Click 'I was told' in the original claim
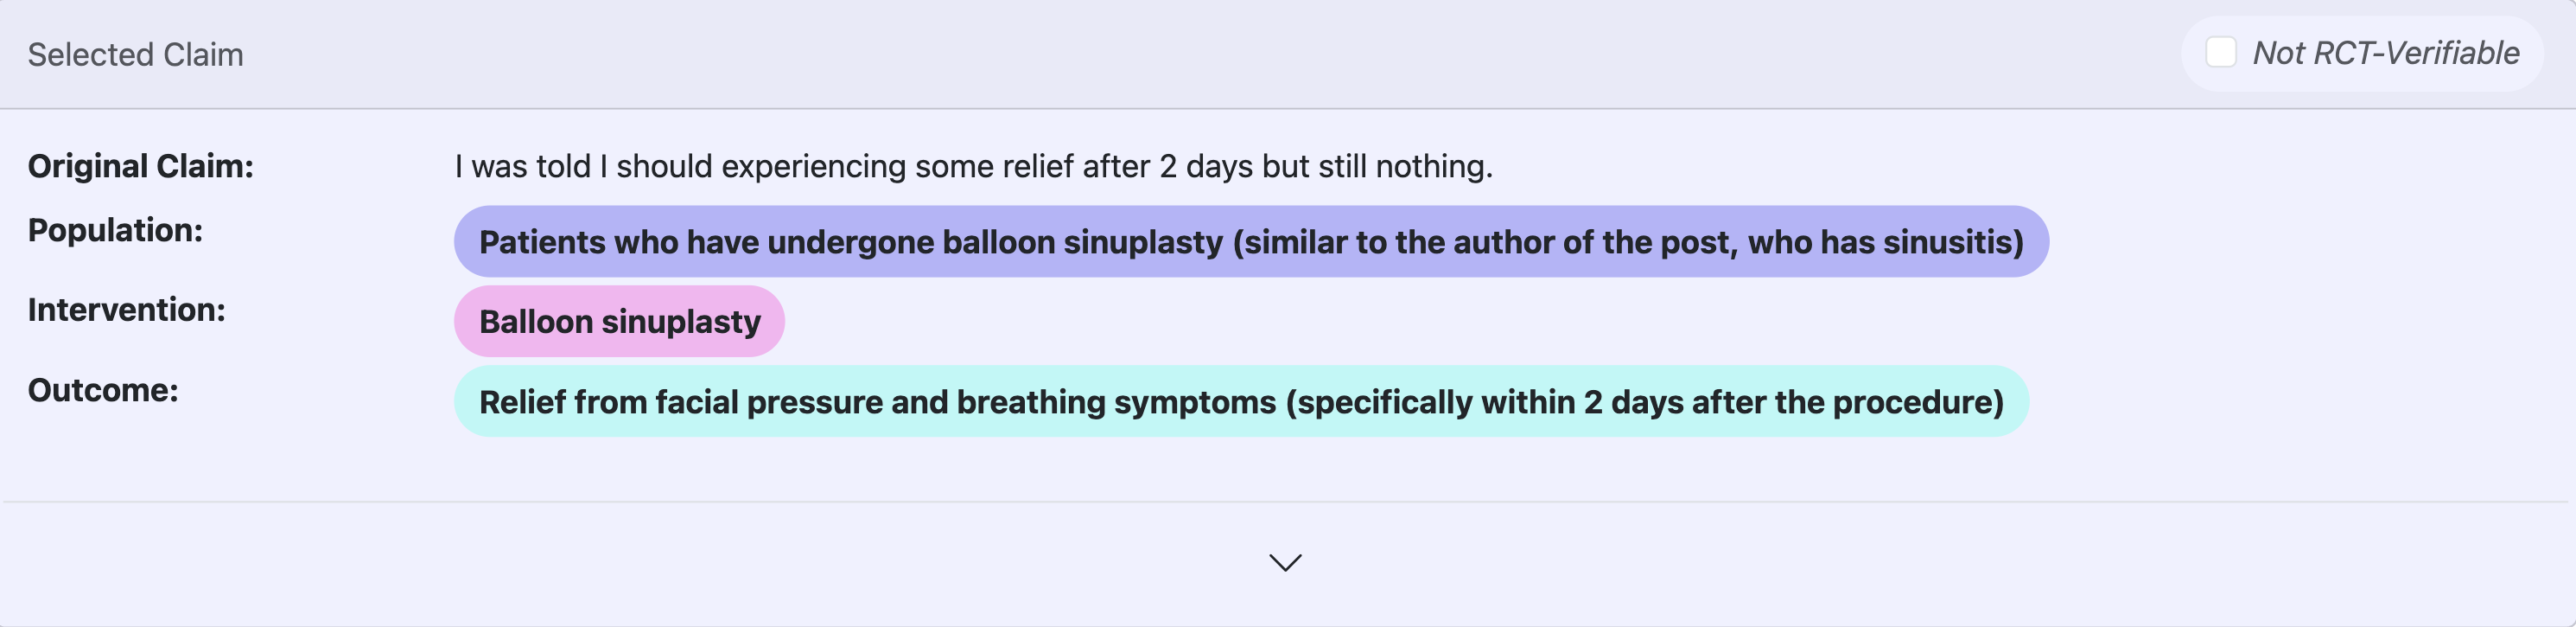Image resolution: width=2576 pixels, height=627 pixels. (522, 166)
